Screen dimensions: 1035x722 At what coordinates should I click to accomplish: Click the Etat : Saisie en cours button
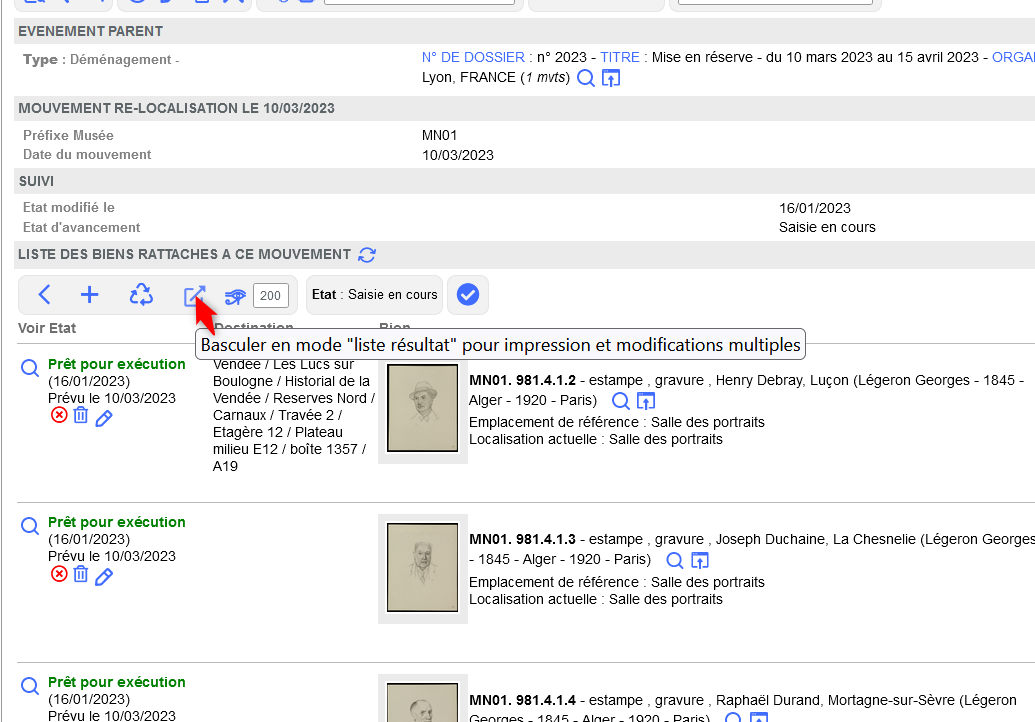tap(374, 294)
